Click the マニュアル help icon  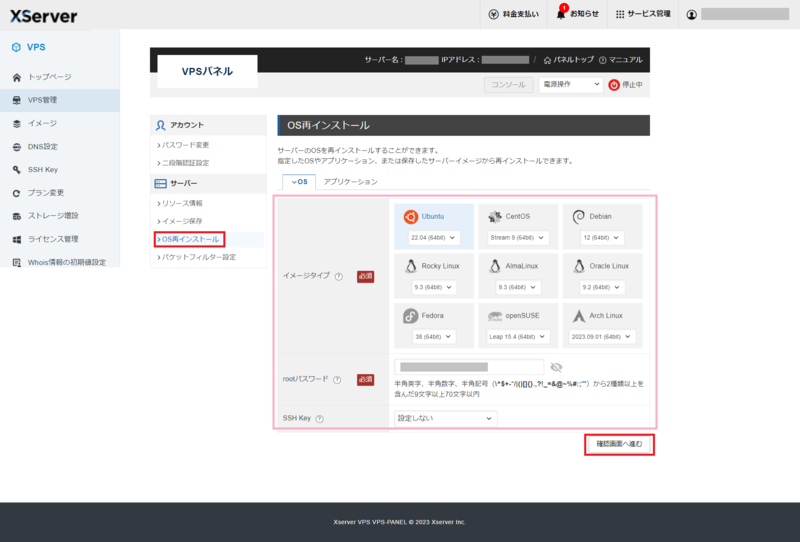603,60
